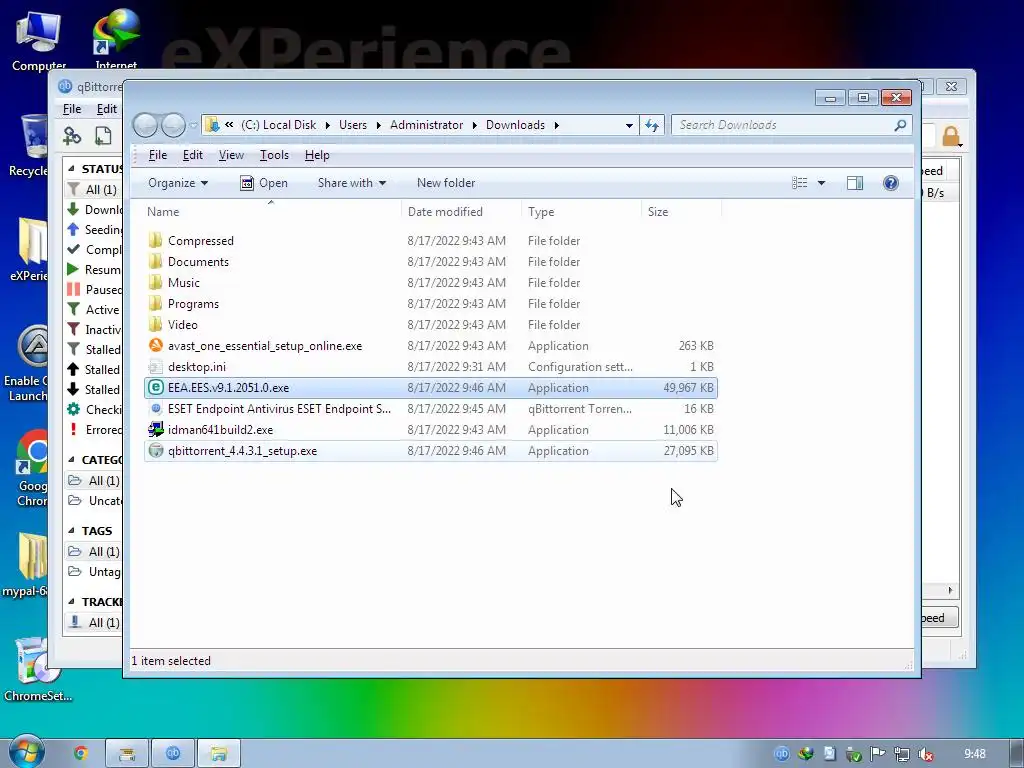Click the taskbar clock showing 9:48

tap(974, 754)
